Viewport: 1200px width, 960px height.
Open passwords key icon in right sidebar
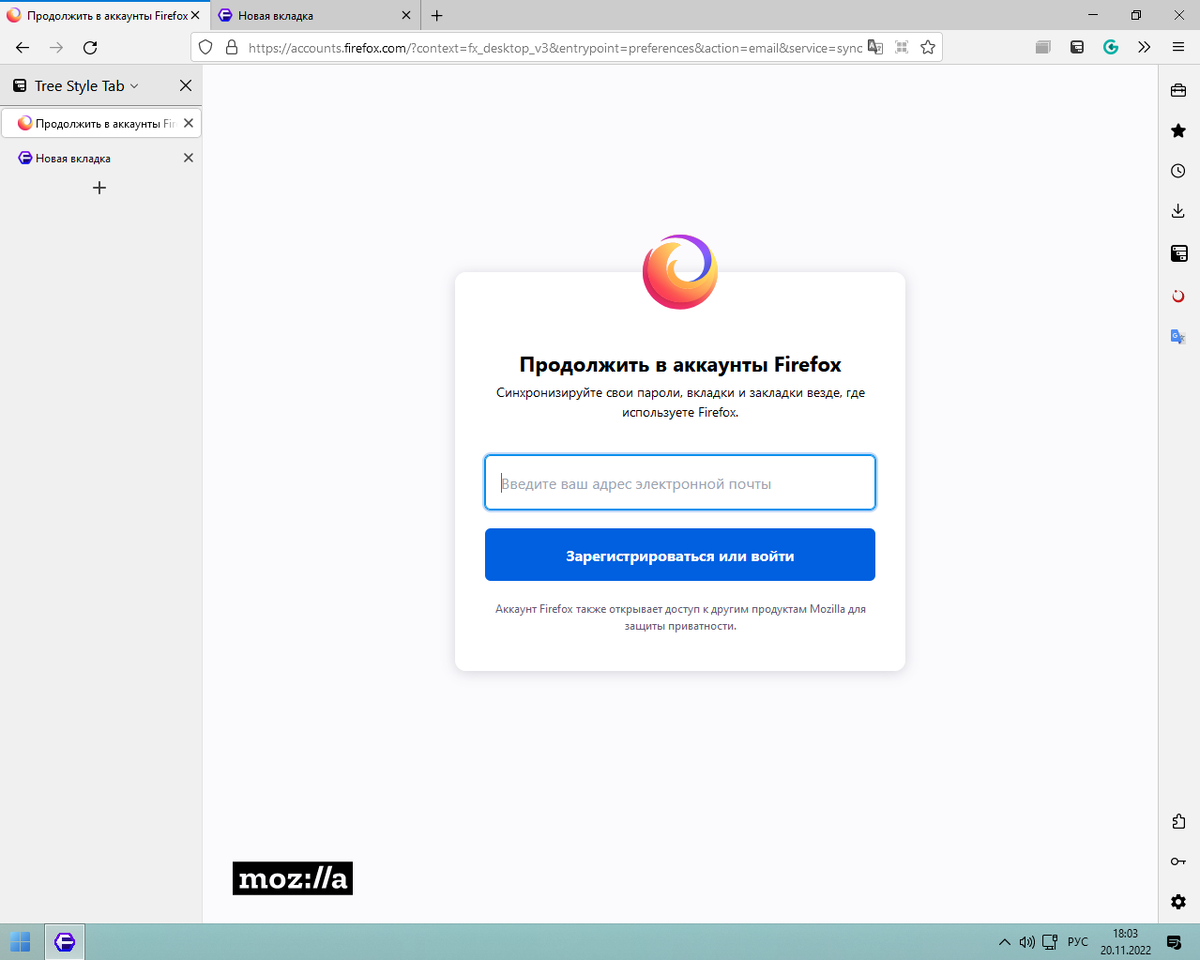point(1178,862)
